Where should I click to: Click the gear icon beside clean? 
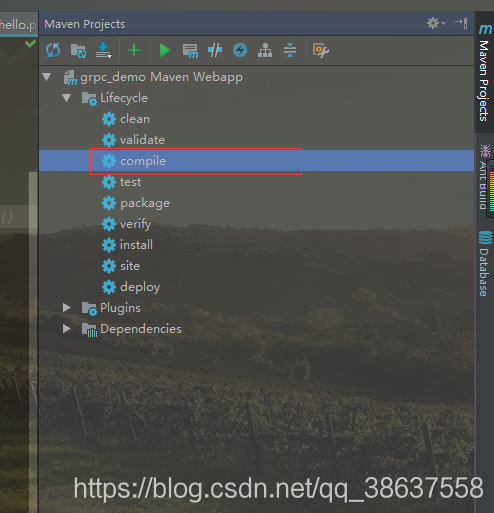tap(109, 119)
